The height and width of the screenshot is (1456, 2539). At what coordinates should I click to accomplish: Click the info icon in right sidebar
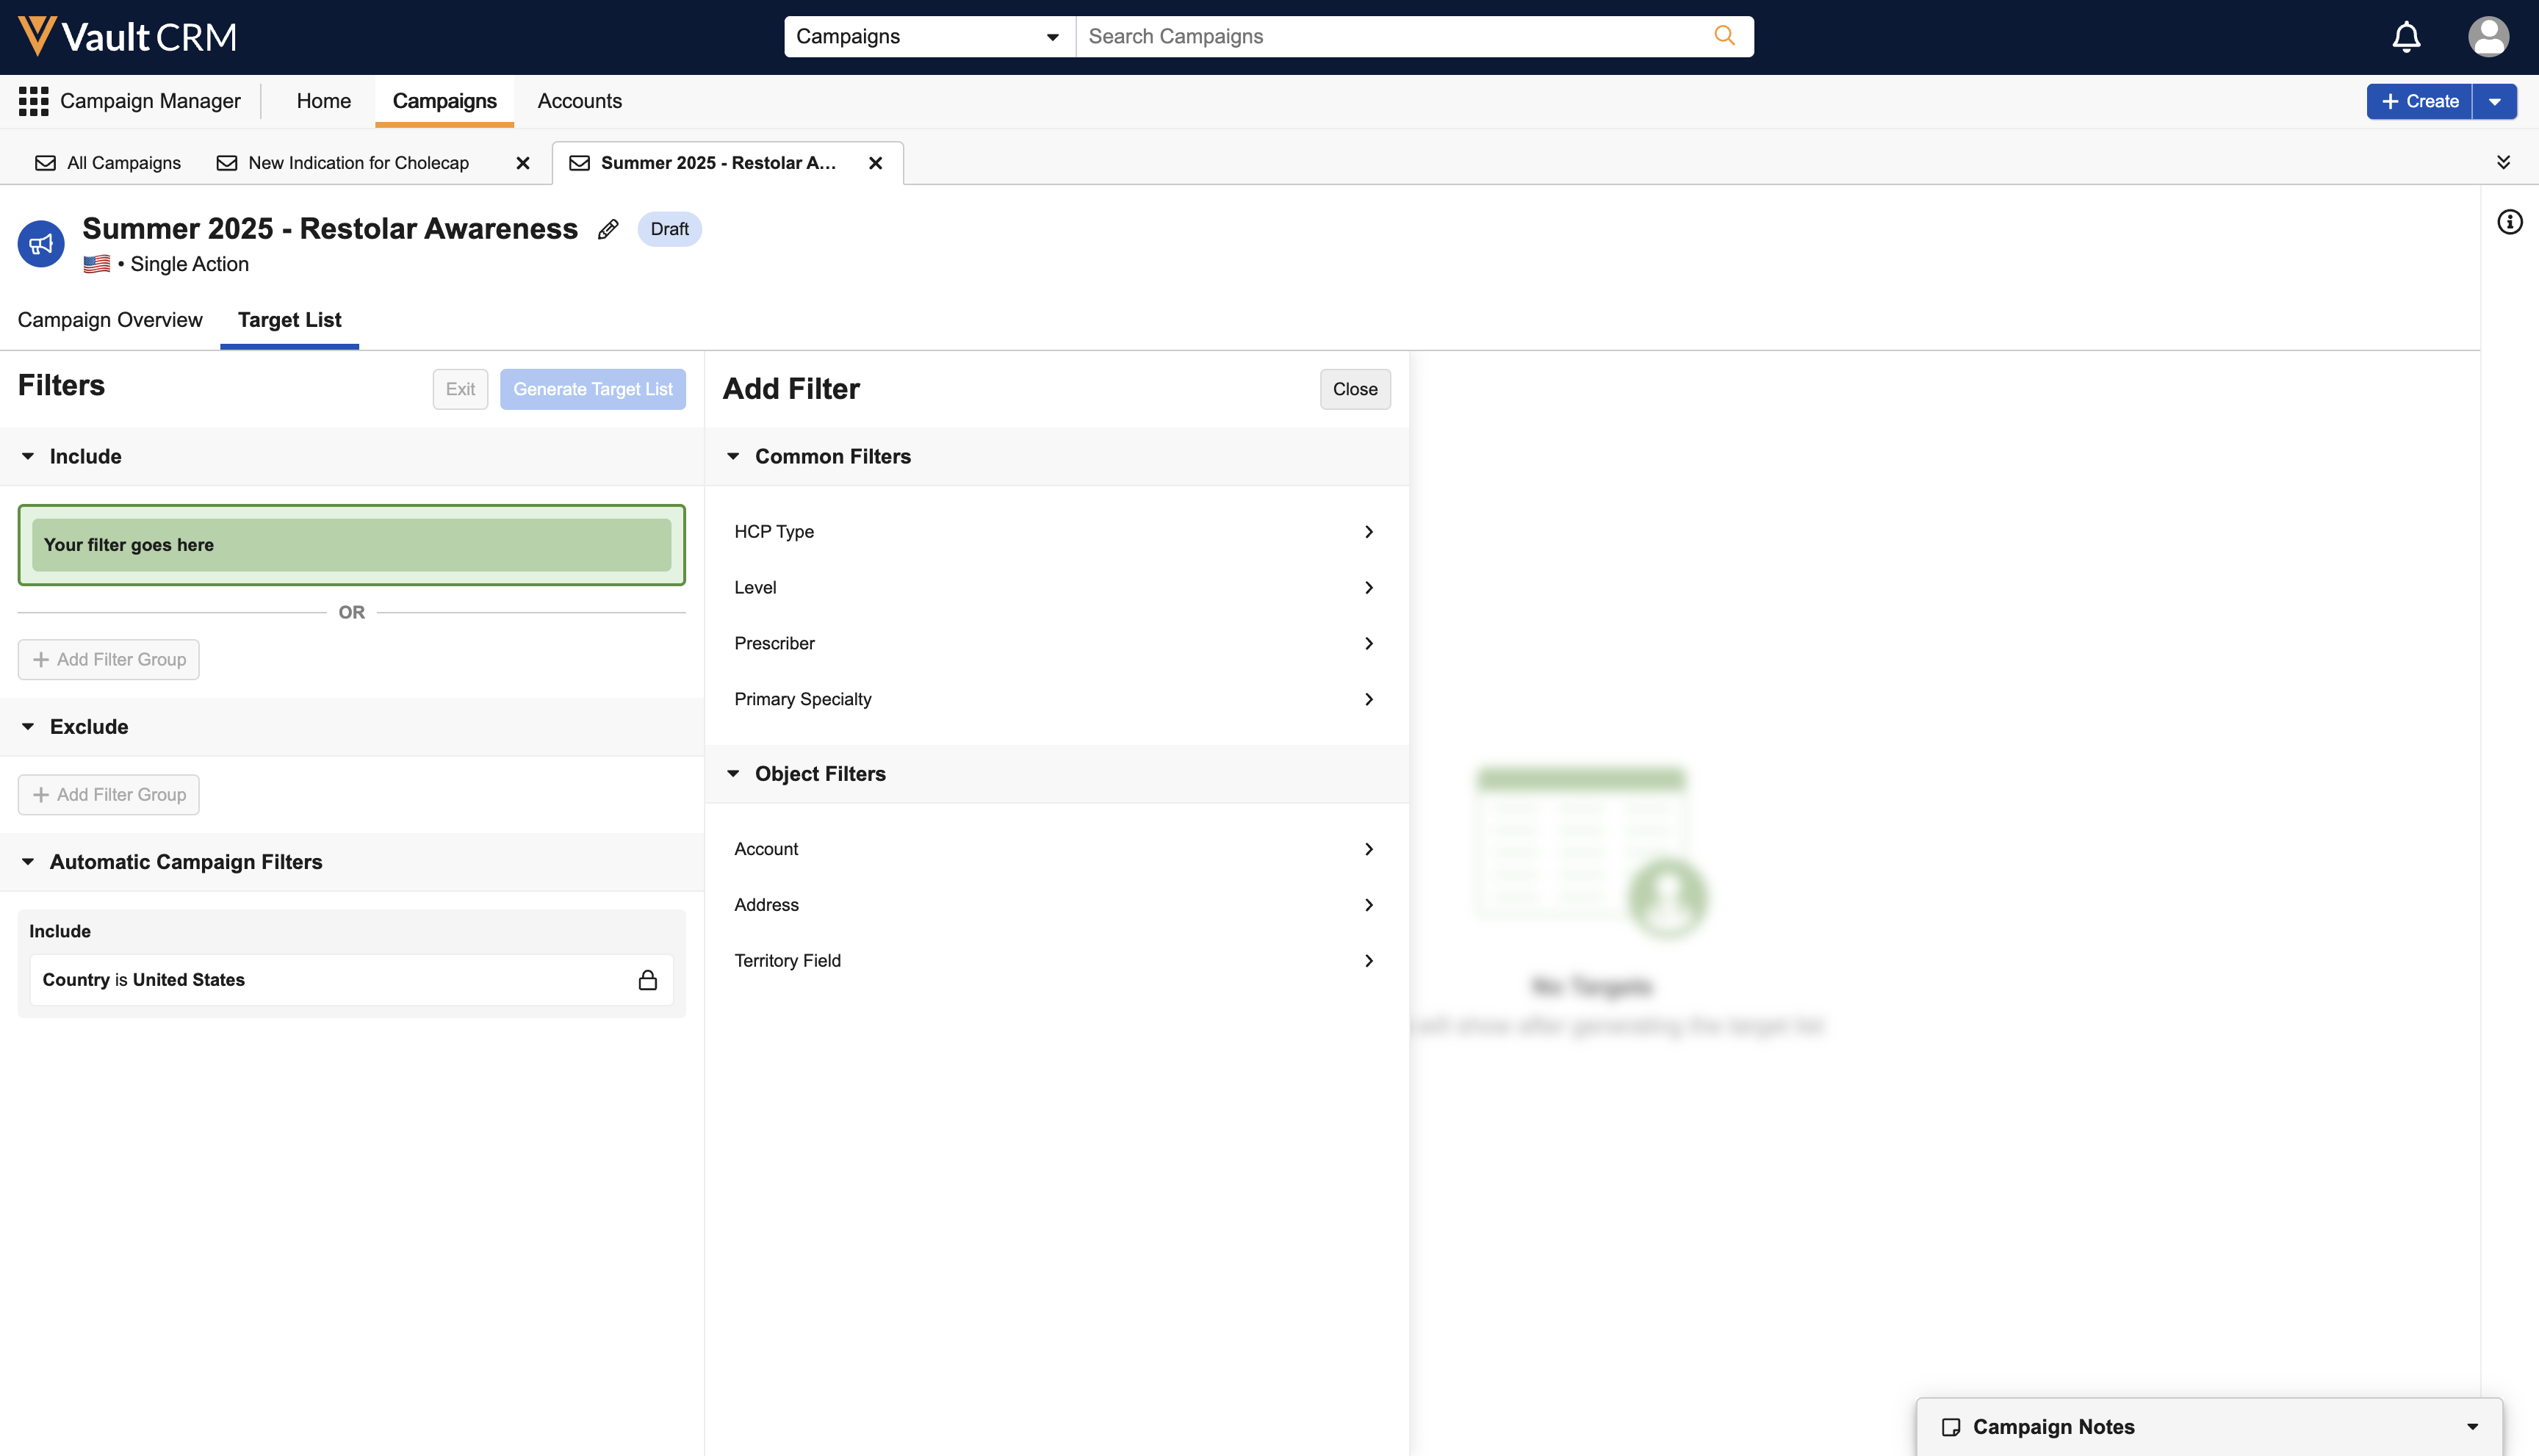tap(2509, 222)
